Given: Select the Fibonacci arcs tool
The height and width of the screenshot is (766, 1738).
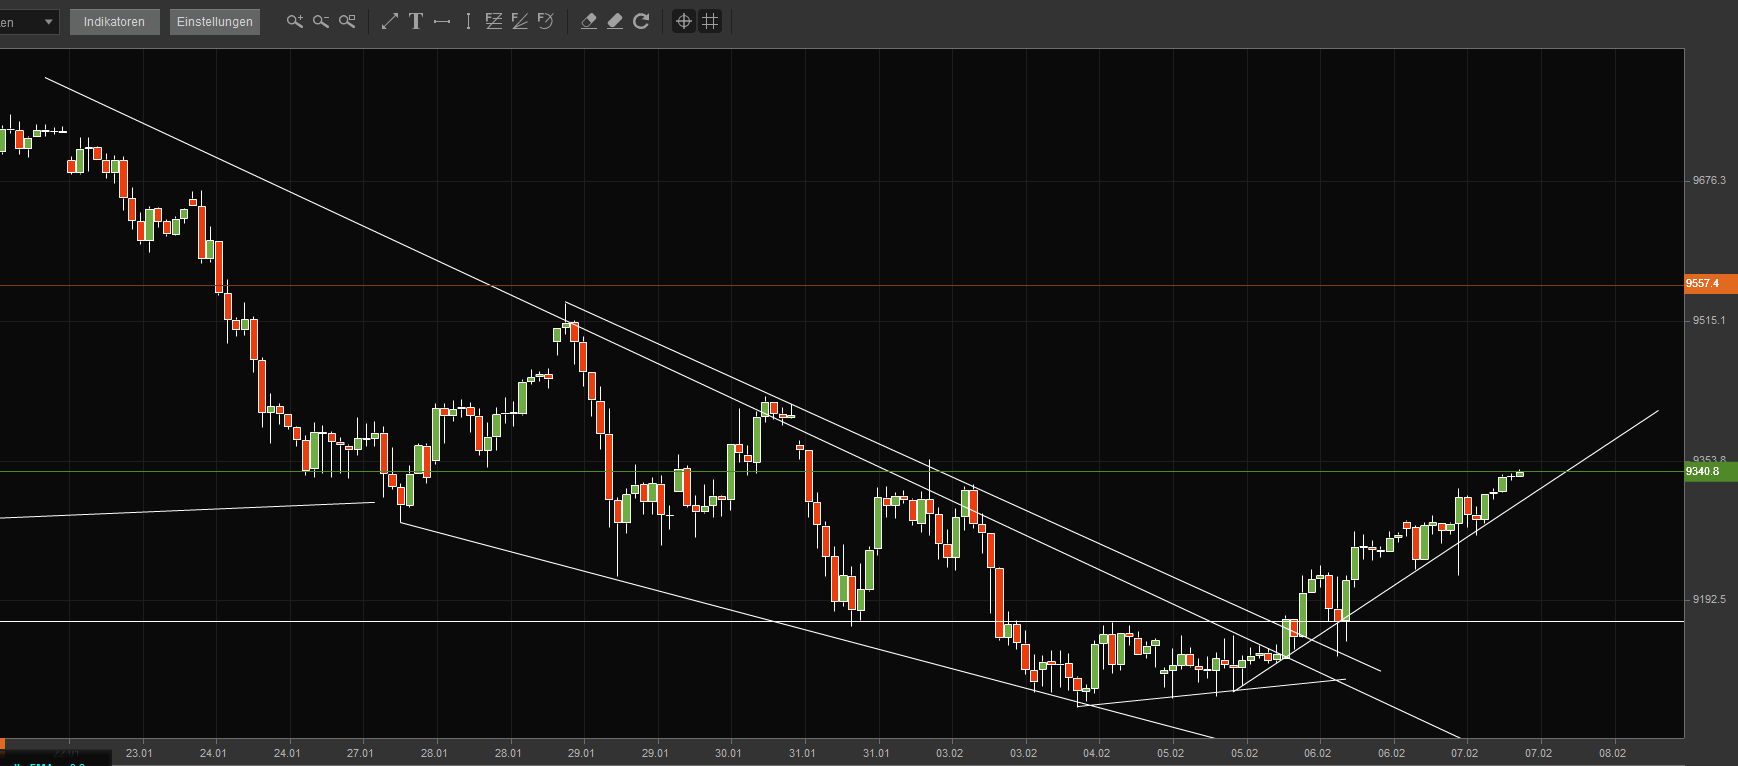Looking at the screenshot, I should click(546, 21).
